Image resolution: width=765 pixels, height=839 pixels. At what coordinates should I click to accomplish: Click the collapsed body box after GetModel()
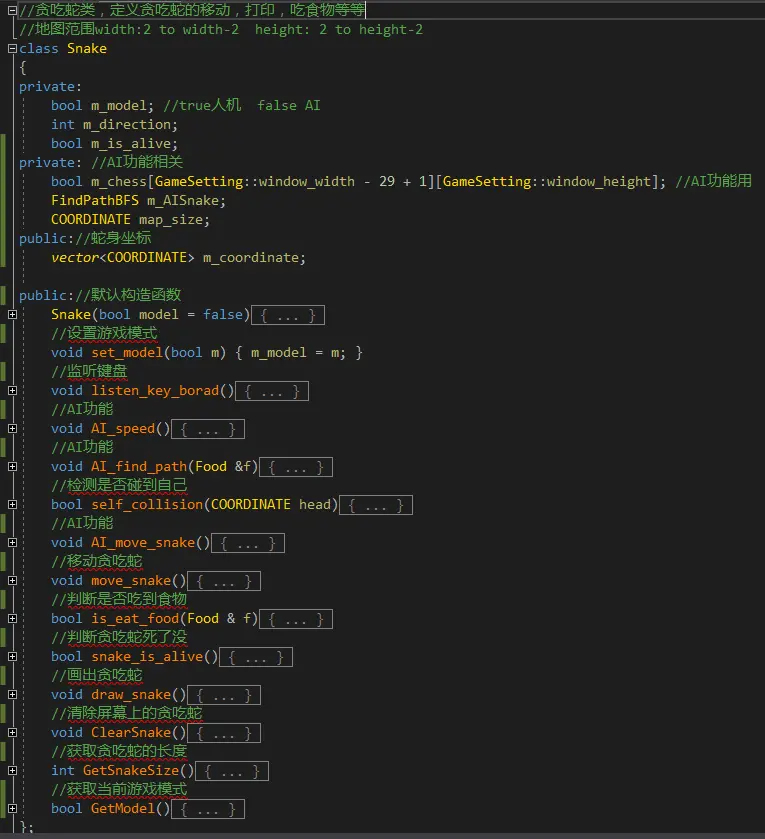[208, 809]
